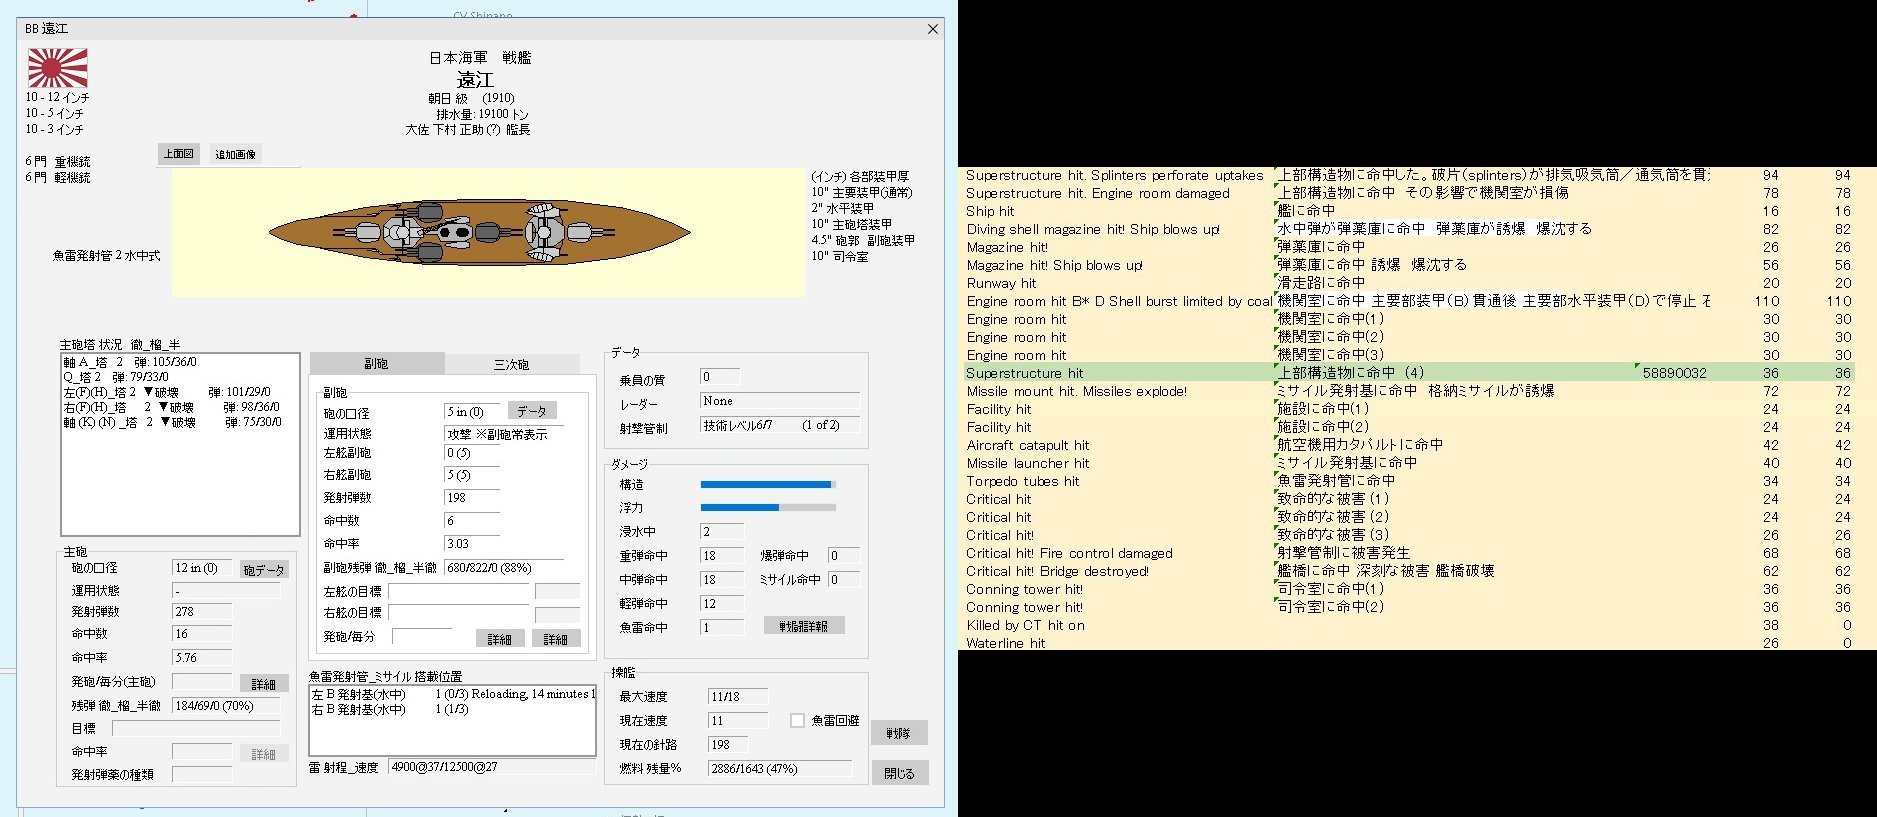1877x817 pixels.
Task: Click 詳細 beside 発砲/毎分(主砲)
Action: (264, 684)
